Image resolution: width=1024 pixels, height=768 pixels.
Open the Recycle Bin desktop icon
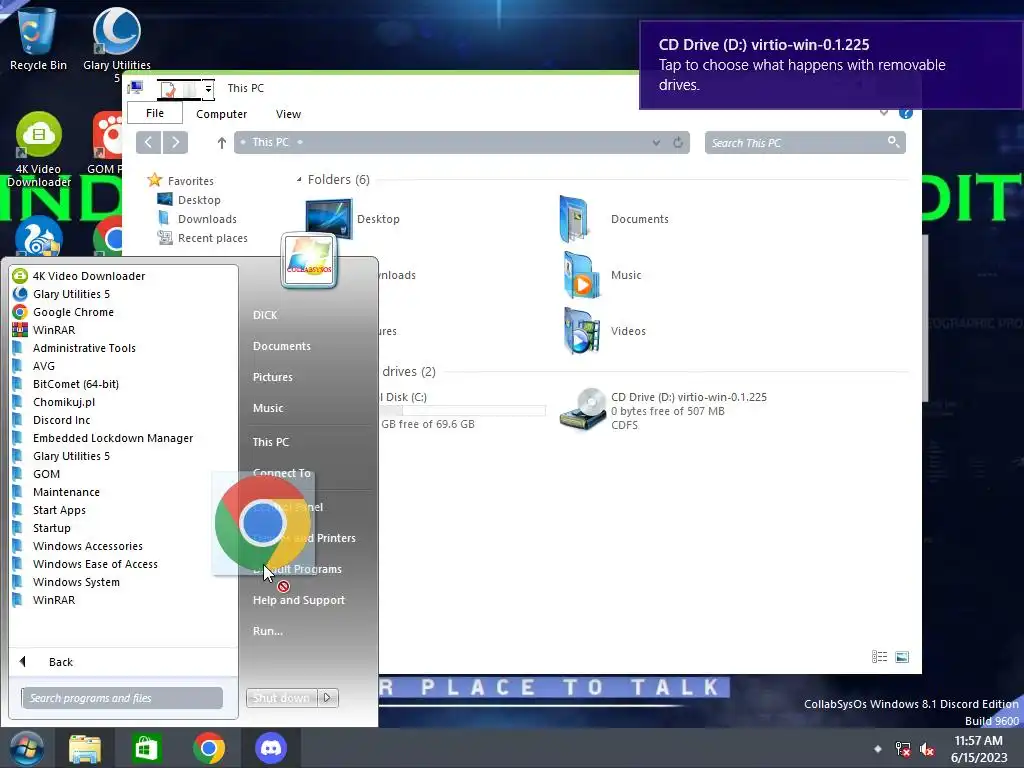pos(38,37)
